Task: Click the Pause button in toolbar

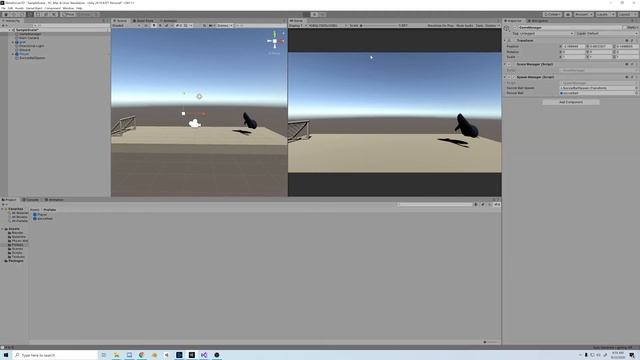Action: click(314, 14)
